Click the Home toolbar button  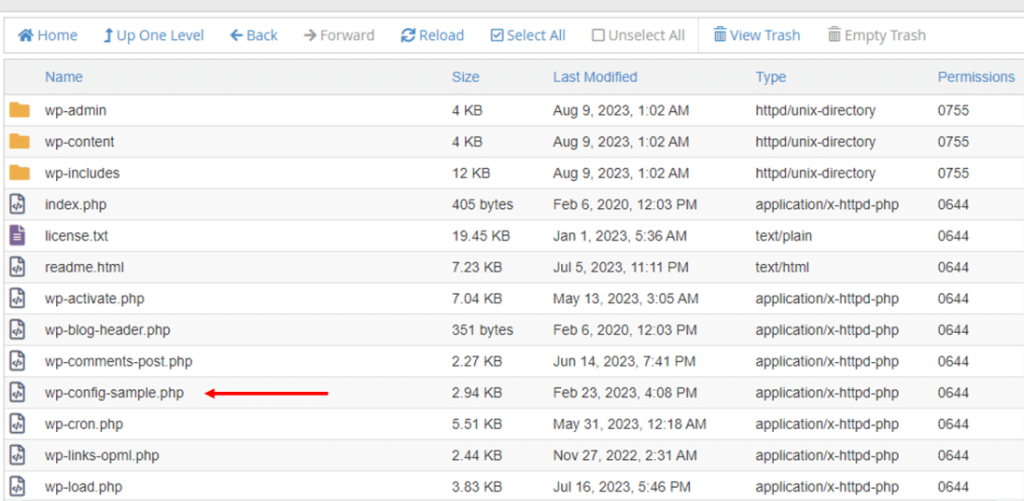(x=47, y=35)
